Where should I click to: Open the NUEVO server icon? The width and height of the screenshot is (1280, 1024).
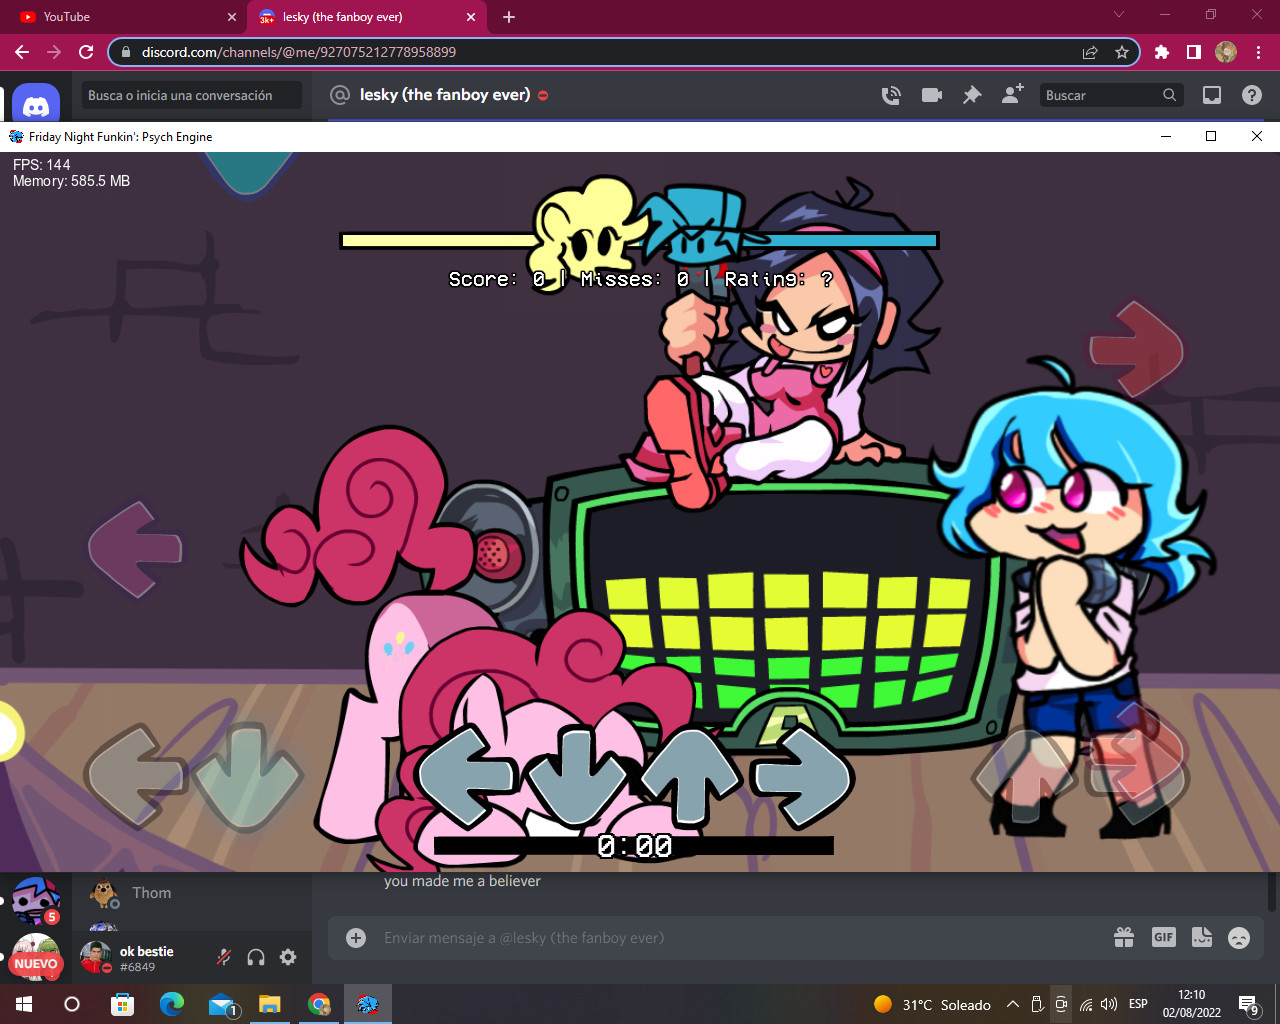pyautogui.click(x=36, y=958)
